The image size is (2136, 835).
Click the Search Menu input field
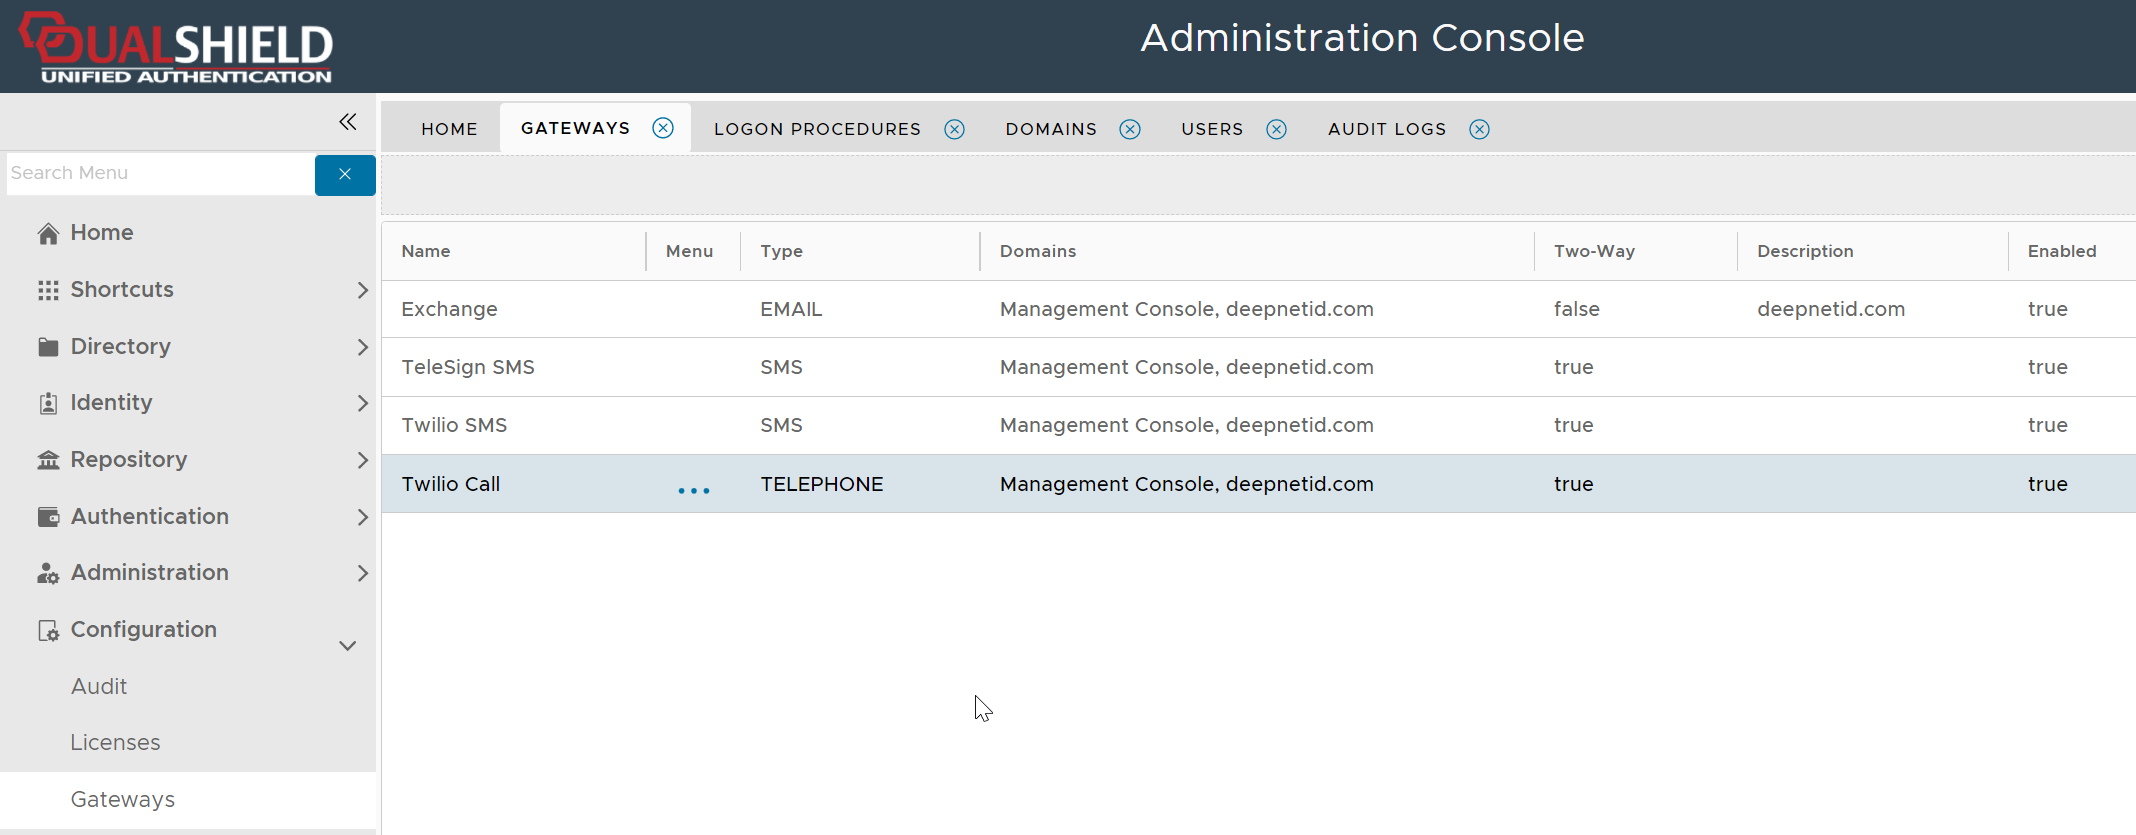[x=160, y=174]
